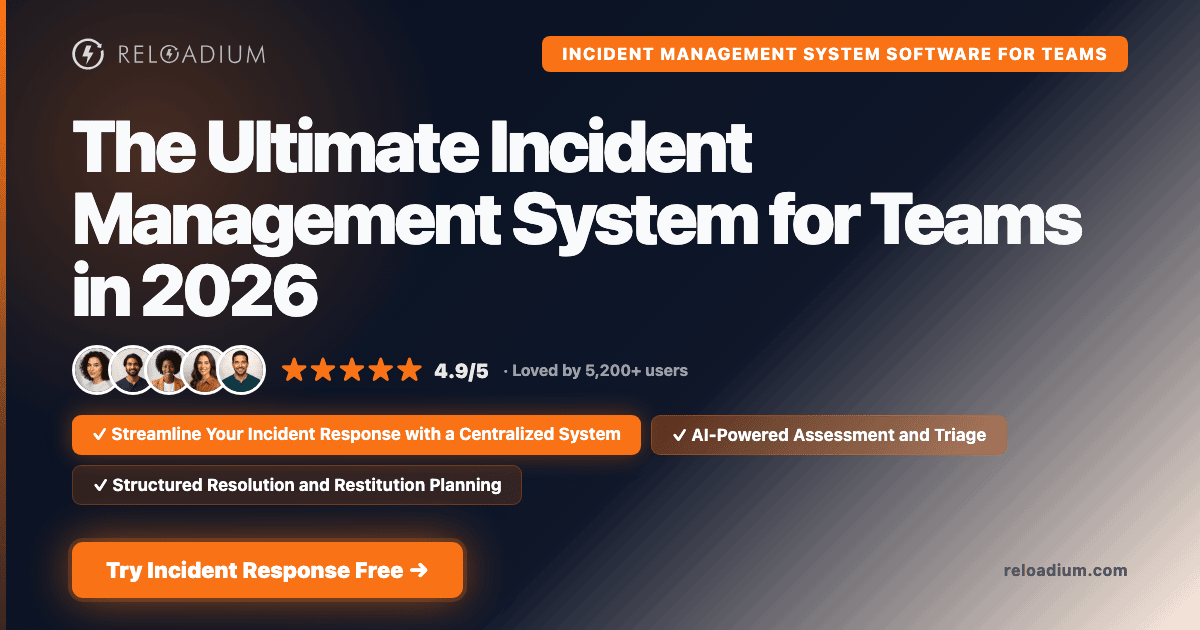The image size is (1200, 630).
Task: Click the first orange rating star
Action: click(x=294, y=370)
